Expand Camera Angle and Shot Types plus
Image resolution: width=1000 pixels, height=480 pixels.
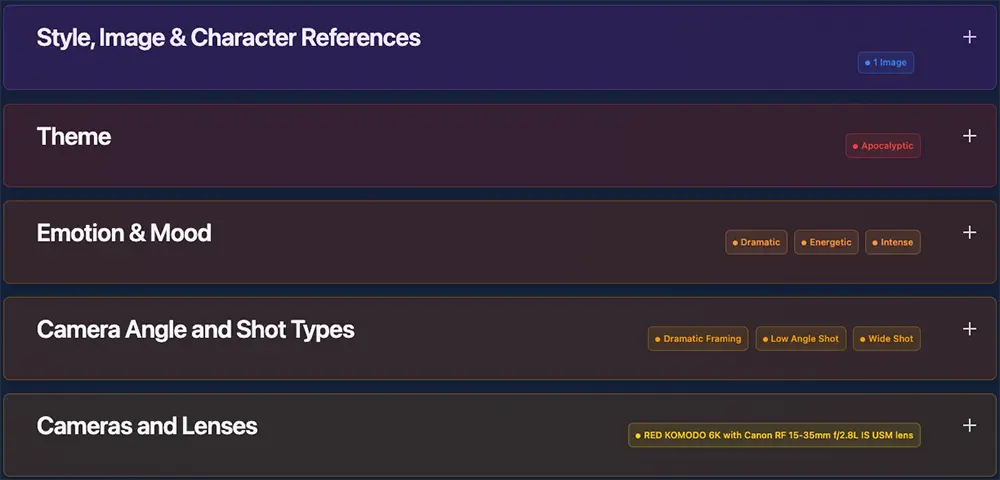[969, 329]
